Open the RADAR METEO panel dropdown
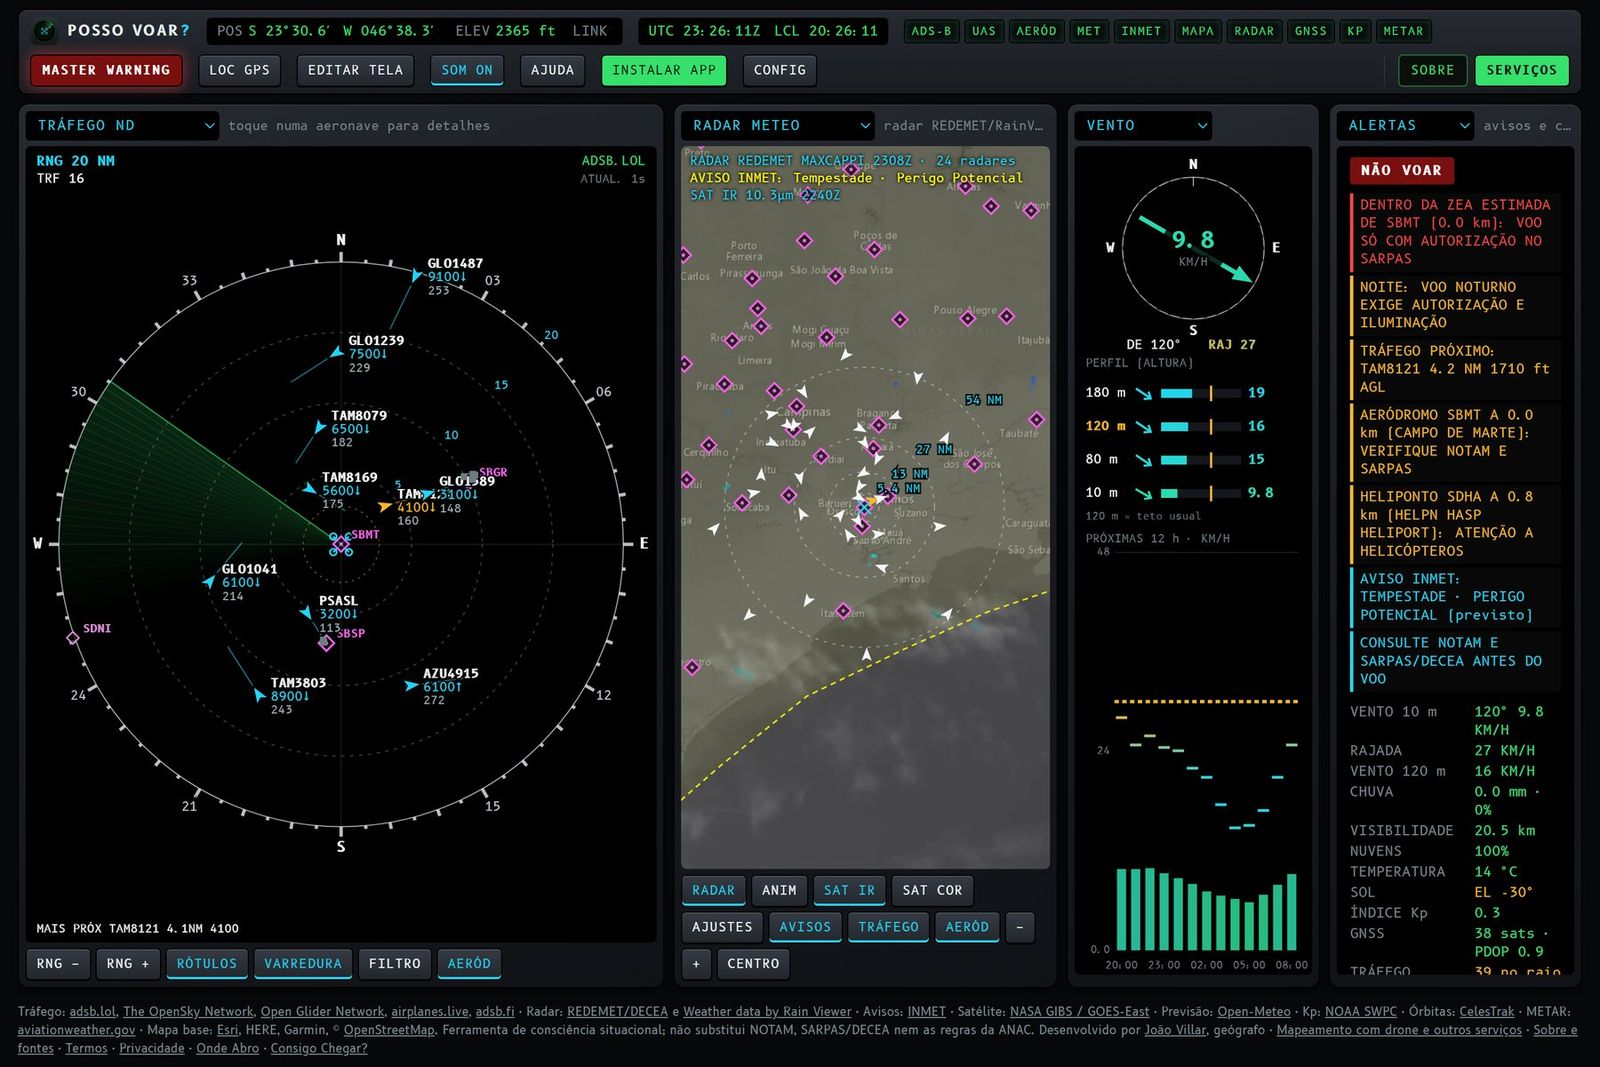 779,125
